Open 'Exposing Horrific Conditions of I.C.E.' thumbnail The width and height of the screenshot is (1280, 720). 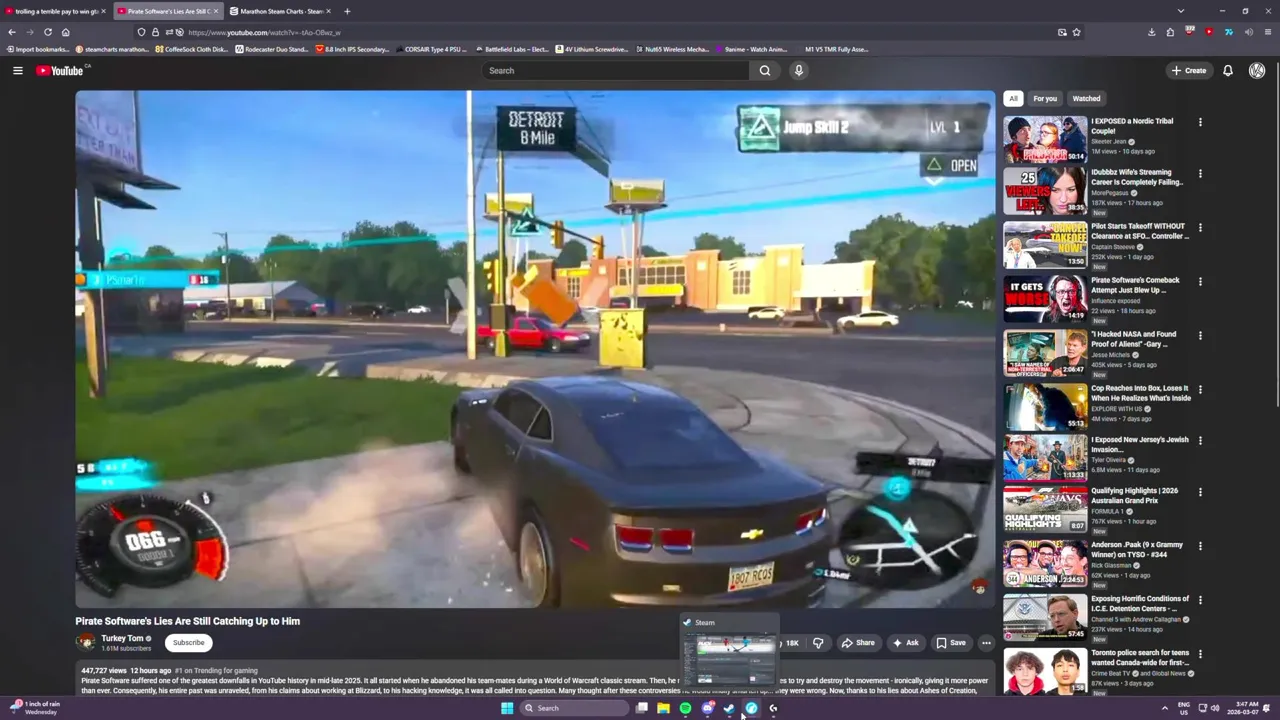click(1045, 617)
